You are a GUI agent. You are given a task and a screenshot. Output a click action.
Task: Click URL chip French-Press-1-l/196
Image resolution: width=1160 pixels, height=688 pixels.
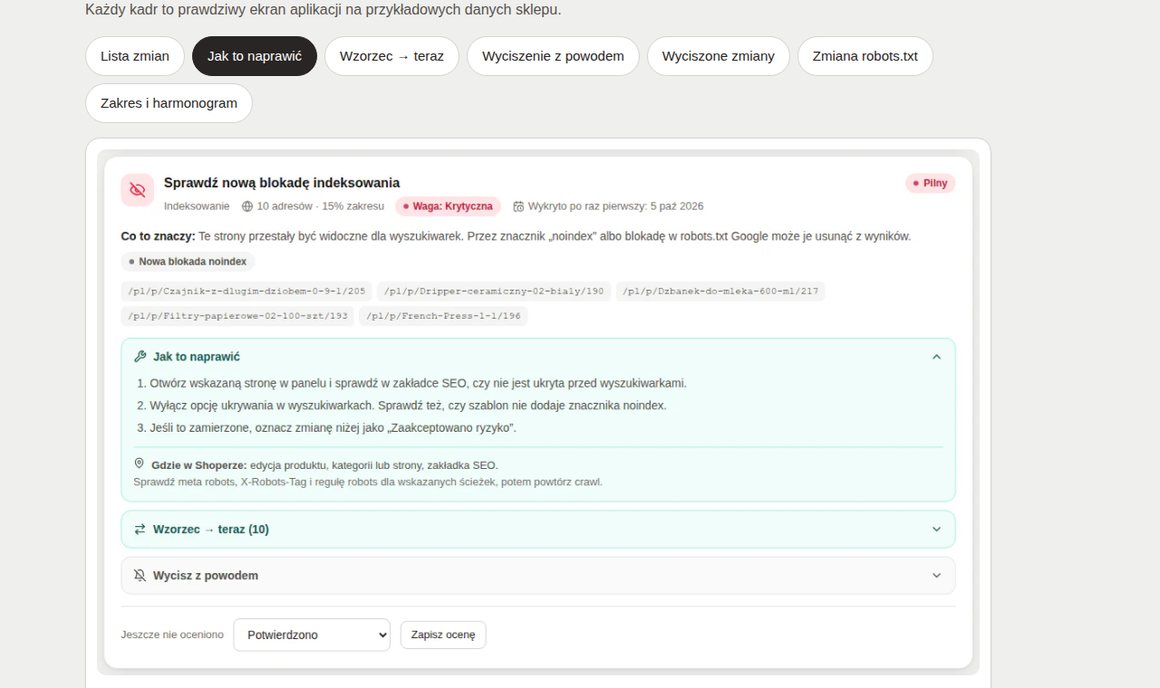click(x=443, y=316)
